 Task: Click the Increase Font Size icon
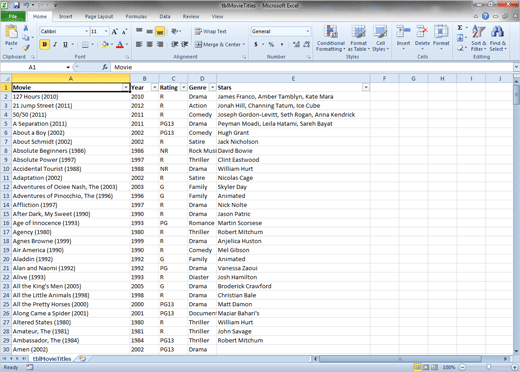pos(114,32)
